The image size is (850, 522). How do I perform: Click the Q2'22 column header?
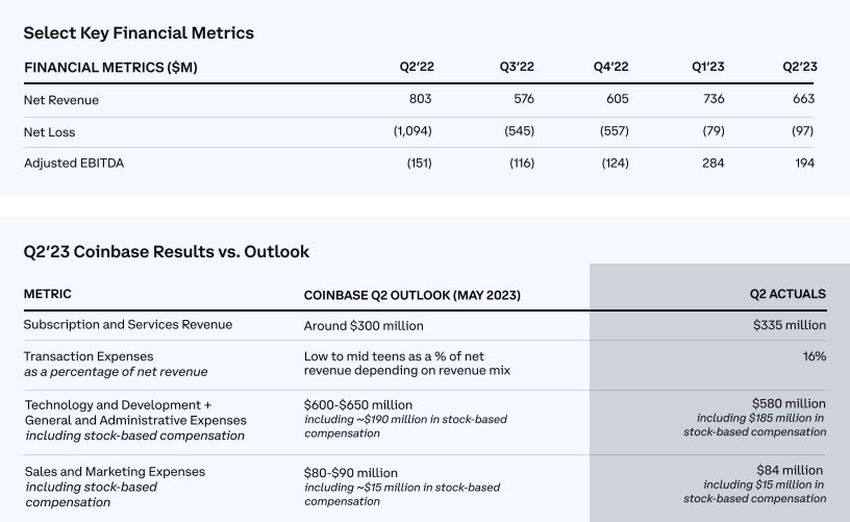pos(416,67)
